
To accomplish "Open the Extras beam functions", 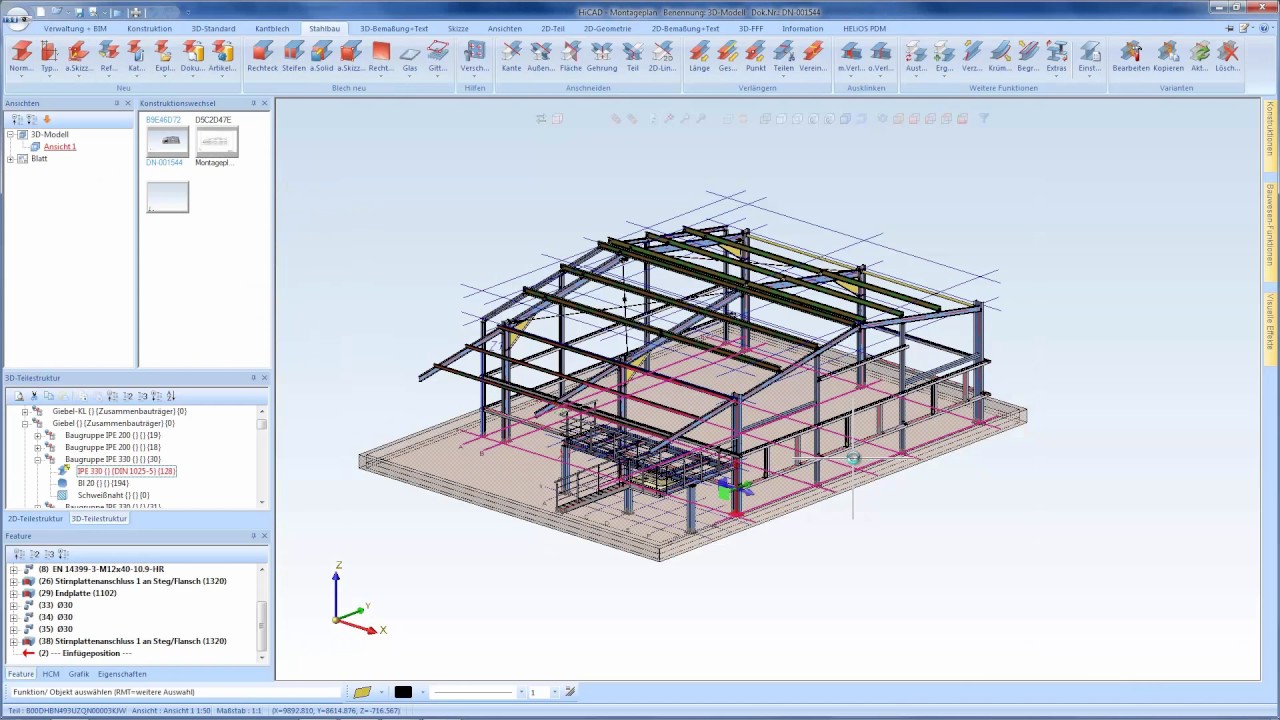I will coord(1056,56).
